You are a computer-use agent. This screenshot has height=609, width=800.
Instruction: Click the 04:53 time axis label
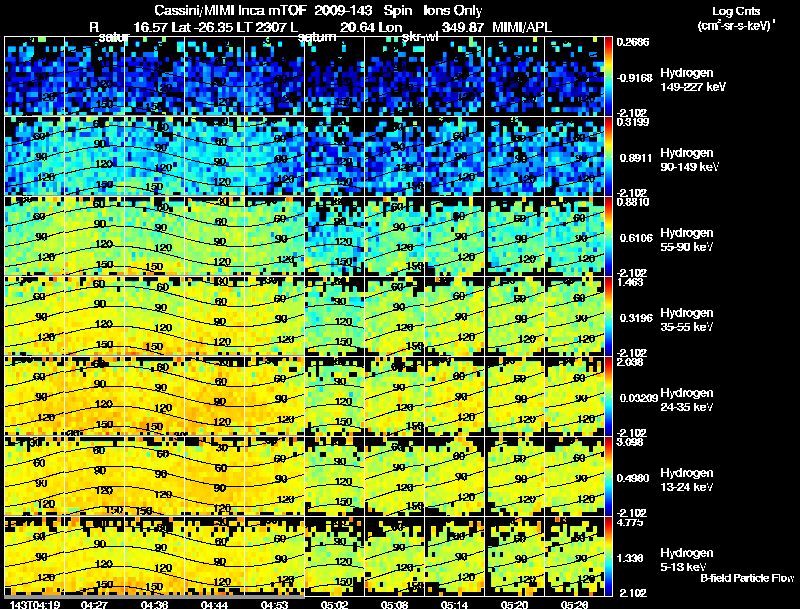click(274, 604)
